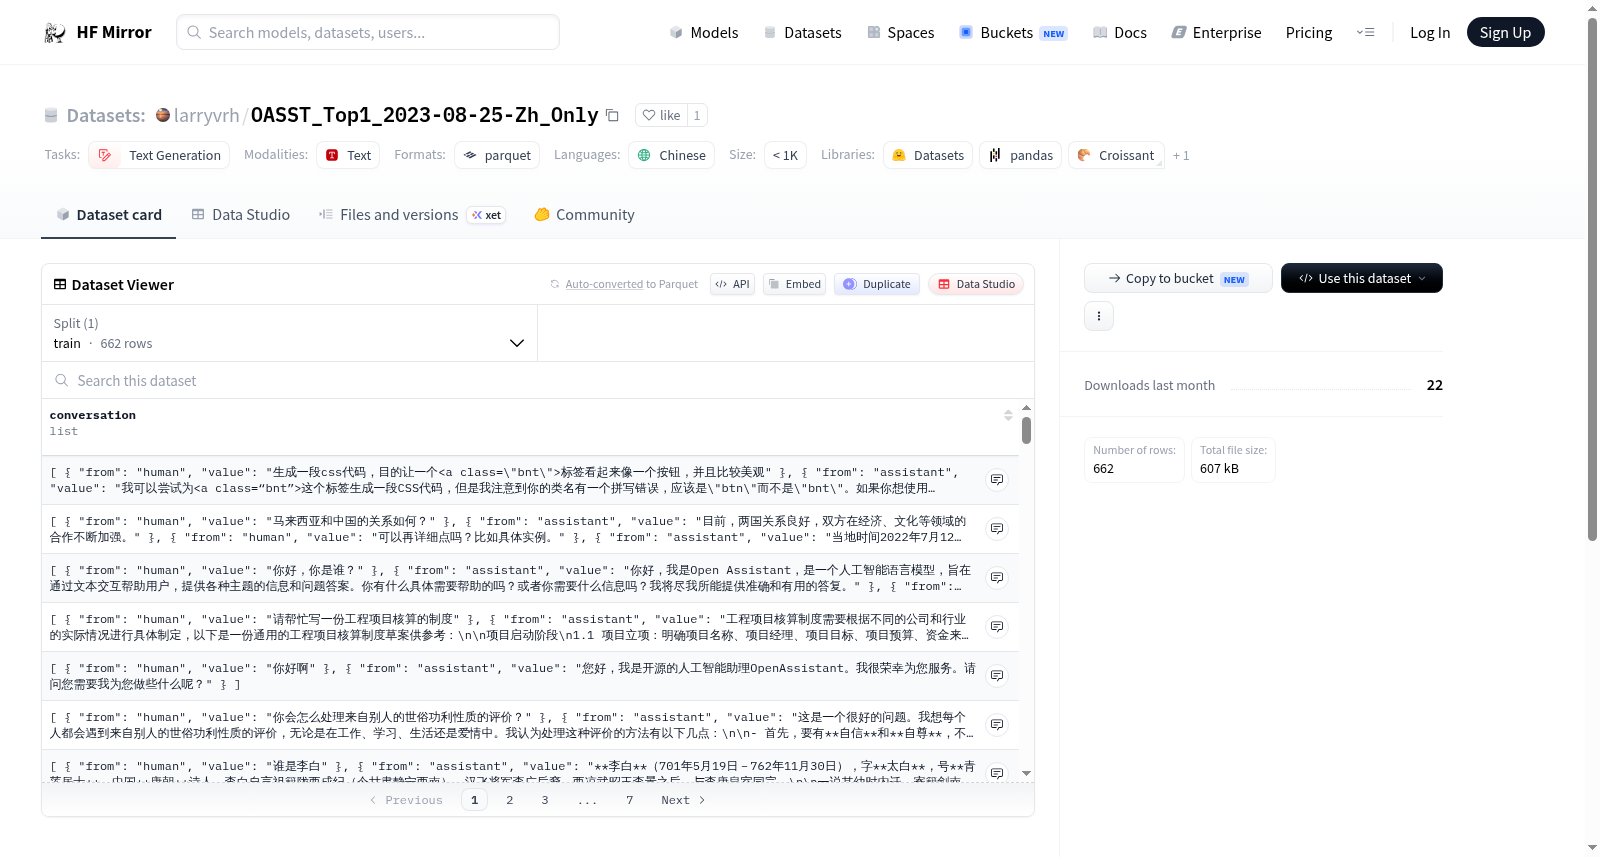Switch to the Data Studio tab
This screenshot has width=1600, height=857.
coord(240,215)
